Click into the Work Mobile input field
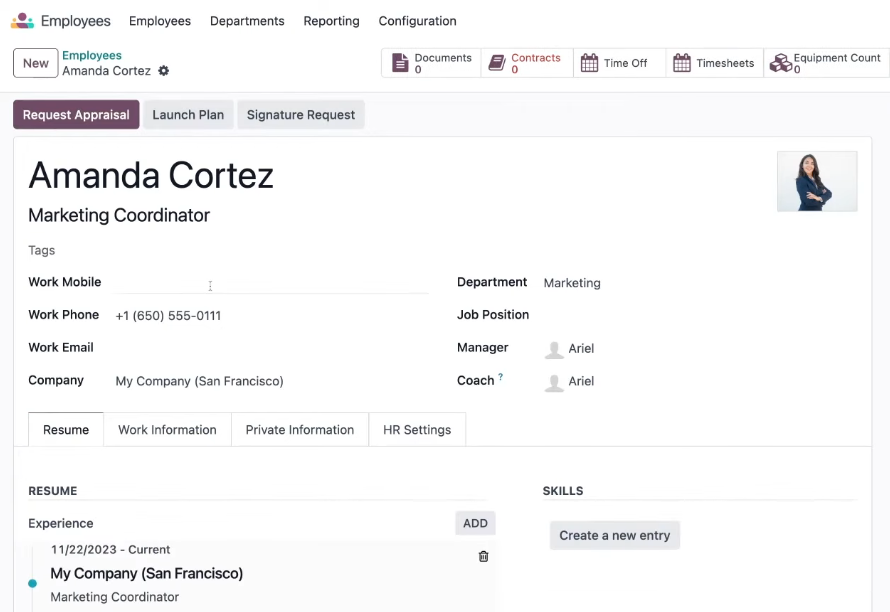Screen dimensions: 890x612 pos(271,282)
